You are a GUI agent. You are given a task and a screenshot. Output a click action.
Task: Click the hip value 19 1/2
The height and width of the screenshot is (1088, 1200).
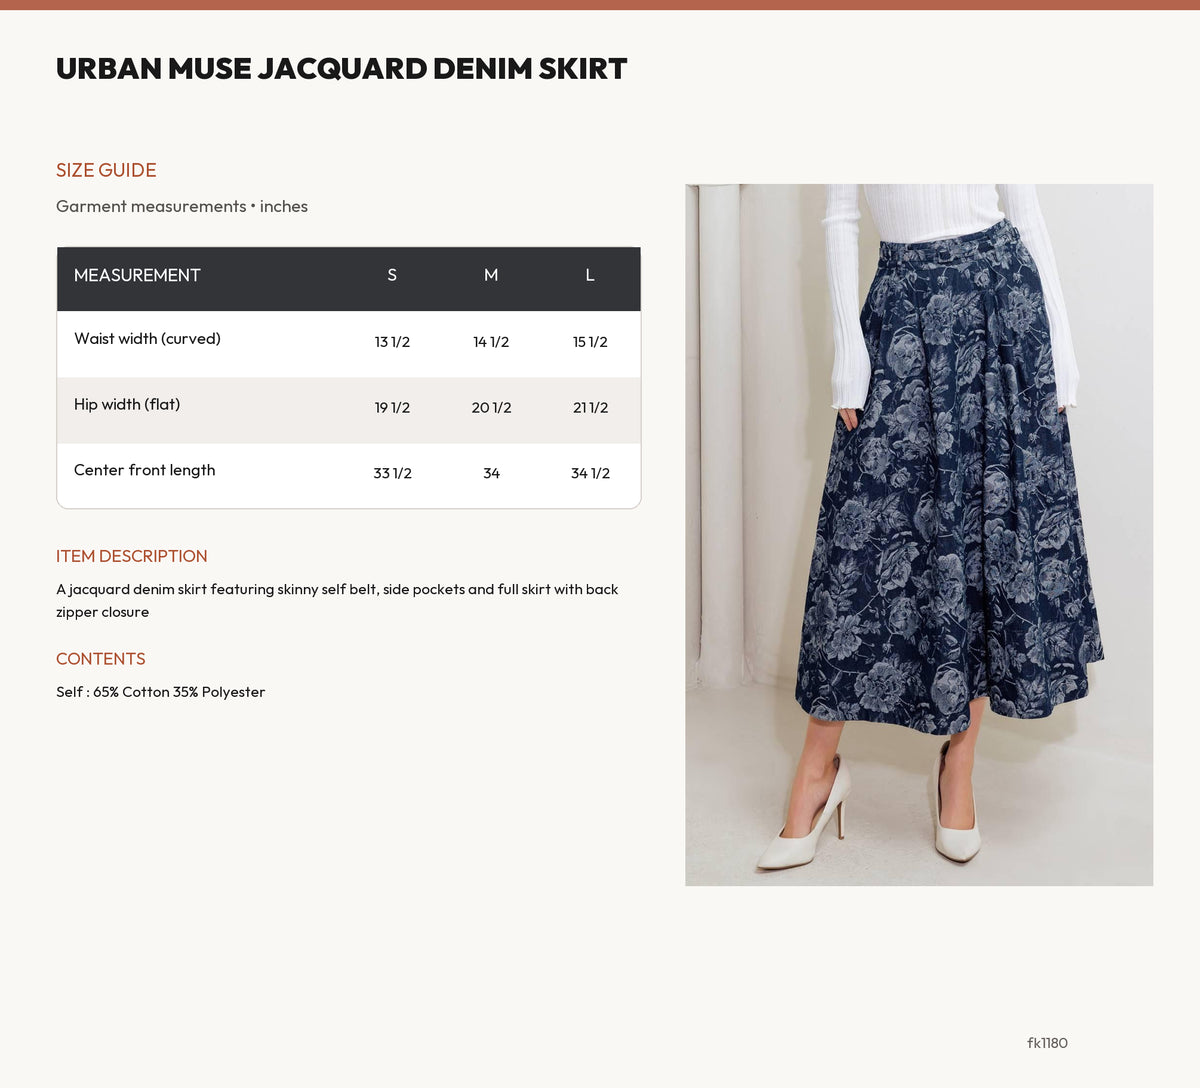coord(392,408)
